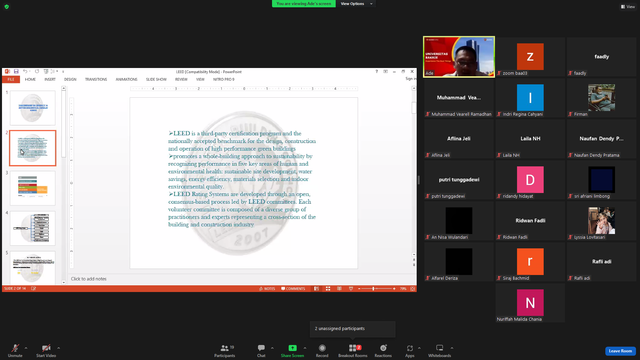640x360 pixels.
Task: Switch to the DESIGN ribbon tab
Action: click(x=70, y=79)
